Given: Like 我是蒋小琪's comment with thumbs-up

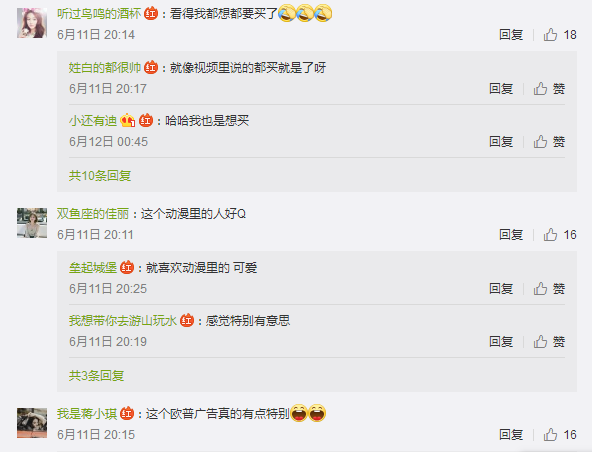Looking at the screenshot, I should pos(560,435).
